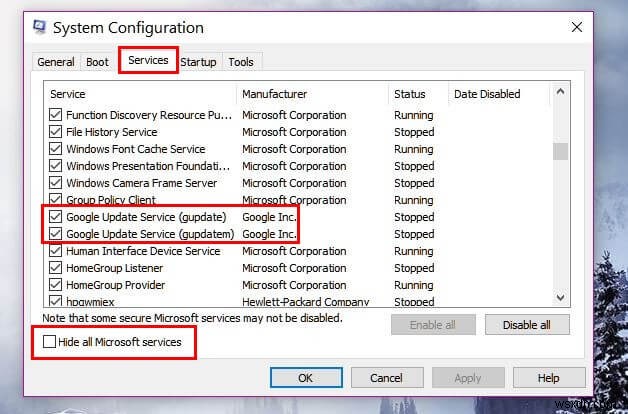This screenshot has width=628, height=414.
Task: Click the Cancel button
Action: point(386,378)
